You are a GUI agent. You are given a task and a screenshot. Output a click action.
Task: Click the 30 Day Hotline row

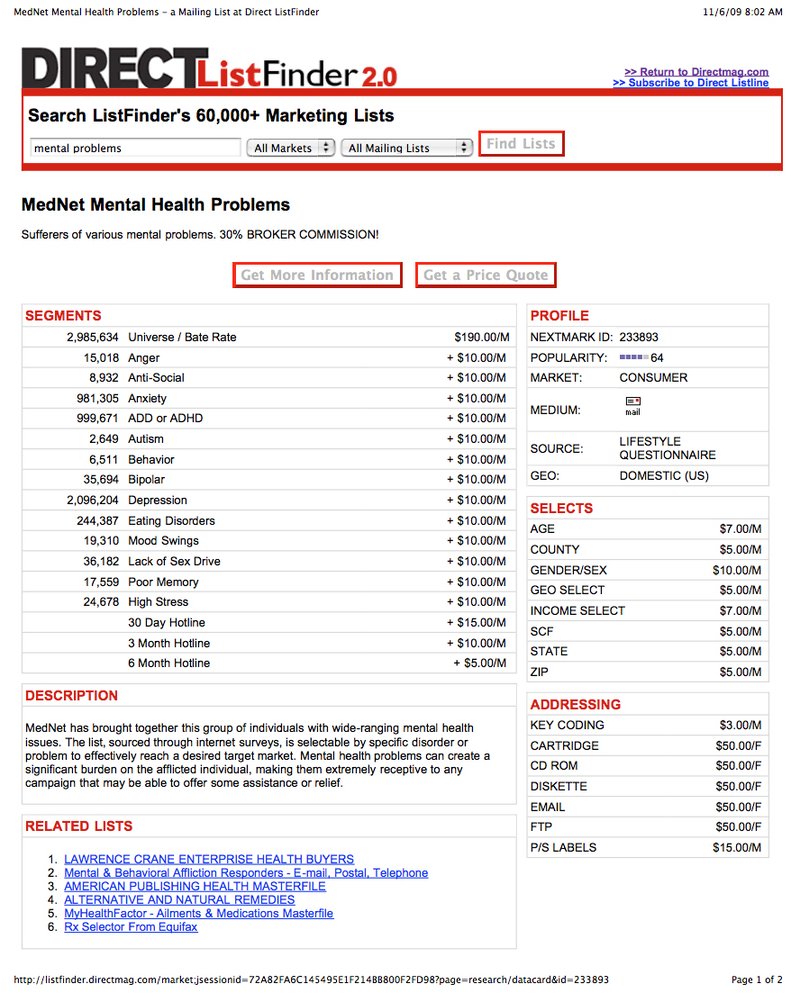(x=269, y=622)
